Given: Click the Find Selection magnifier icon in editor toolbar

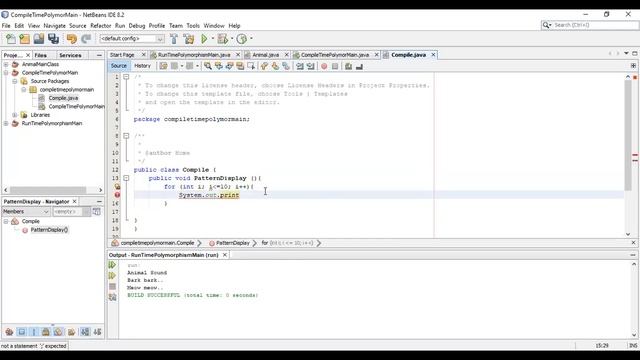Looking at the screenshot, I should (x=208, y=66).
